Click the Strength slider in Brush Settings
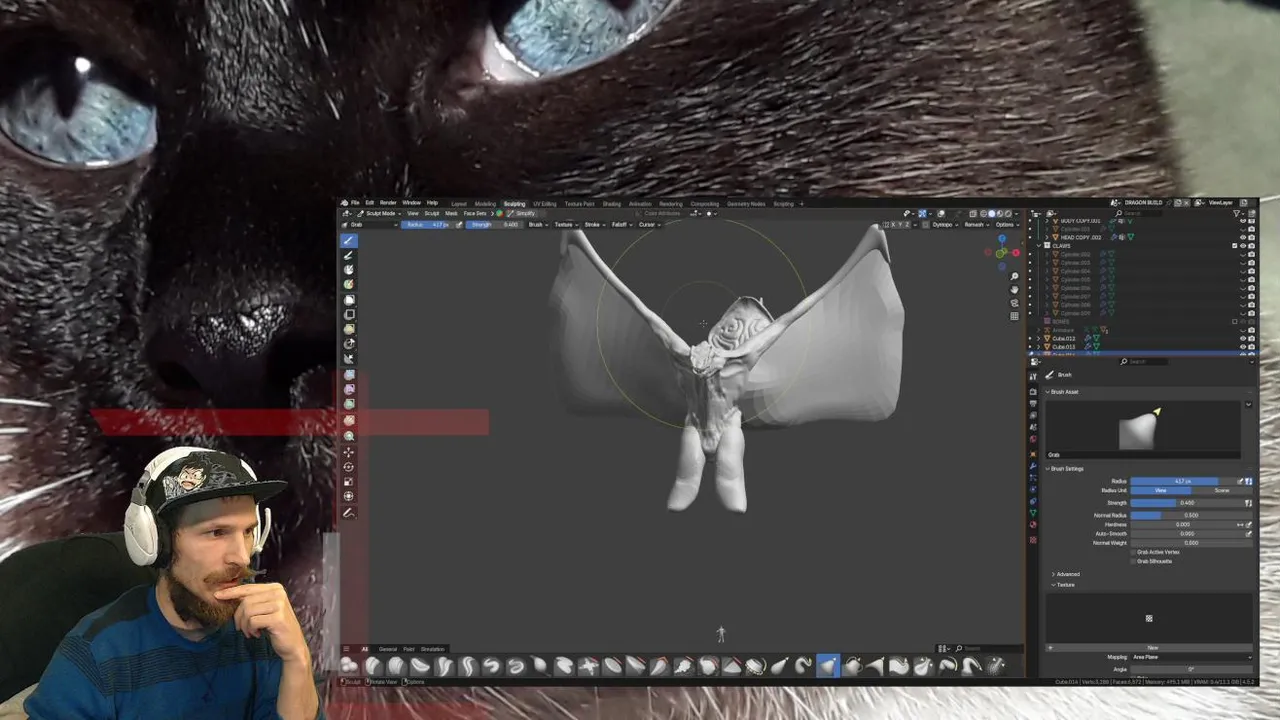Screen dimensions: 1280x720 coord(1187,503)
